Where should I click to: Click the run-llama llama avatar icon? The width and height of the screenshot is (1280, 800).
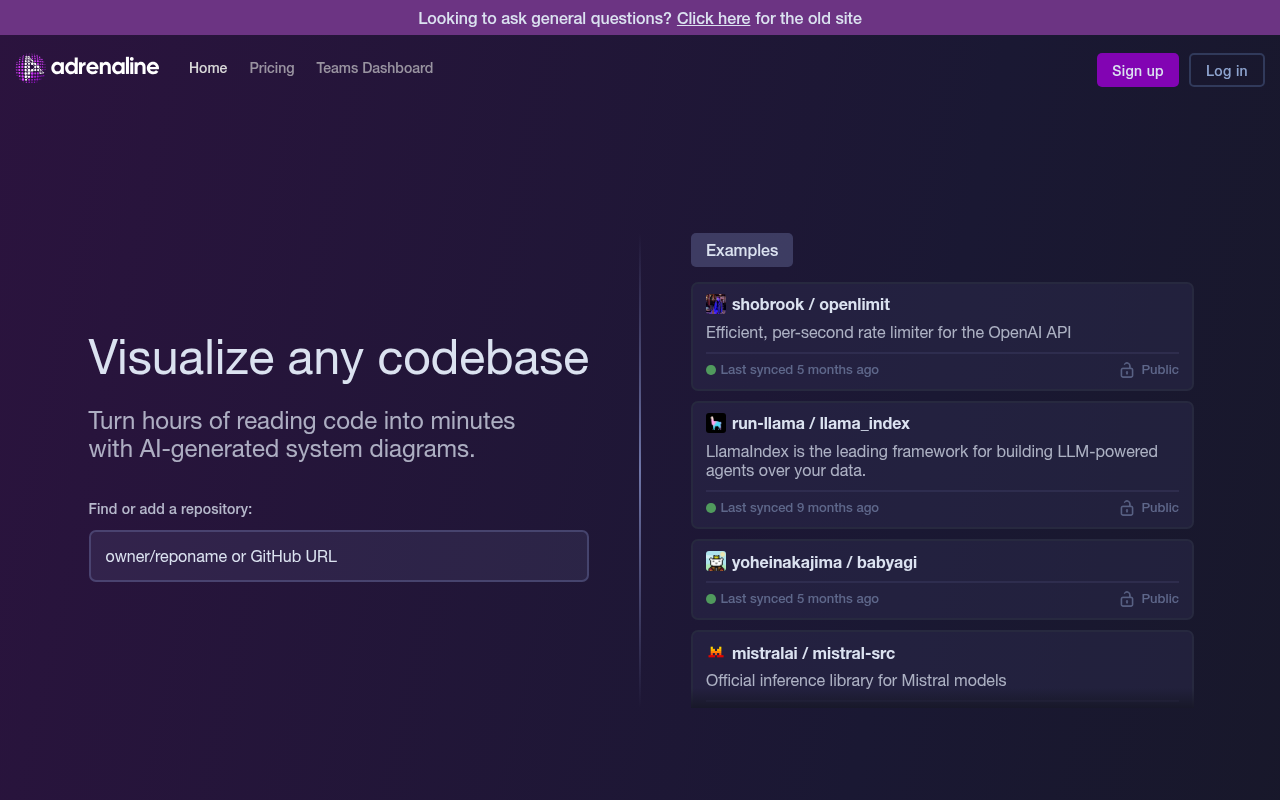(x=716, y=422)
